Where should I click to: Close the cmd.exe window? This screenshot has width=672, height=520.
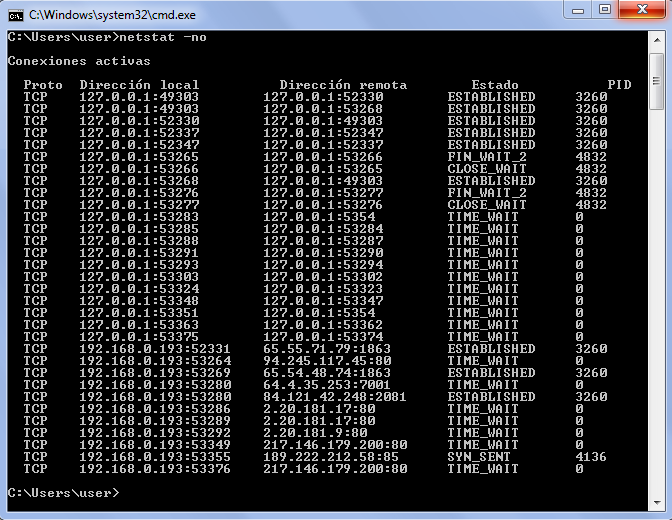tap(642, 10)
